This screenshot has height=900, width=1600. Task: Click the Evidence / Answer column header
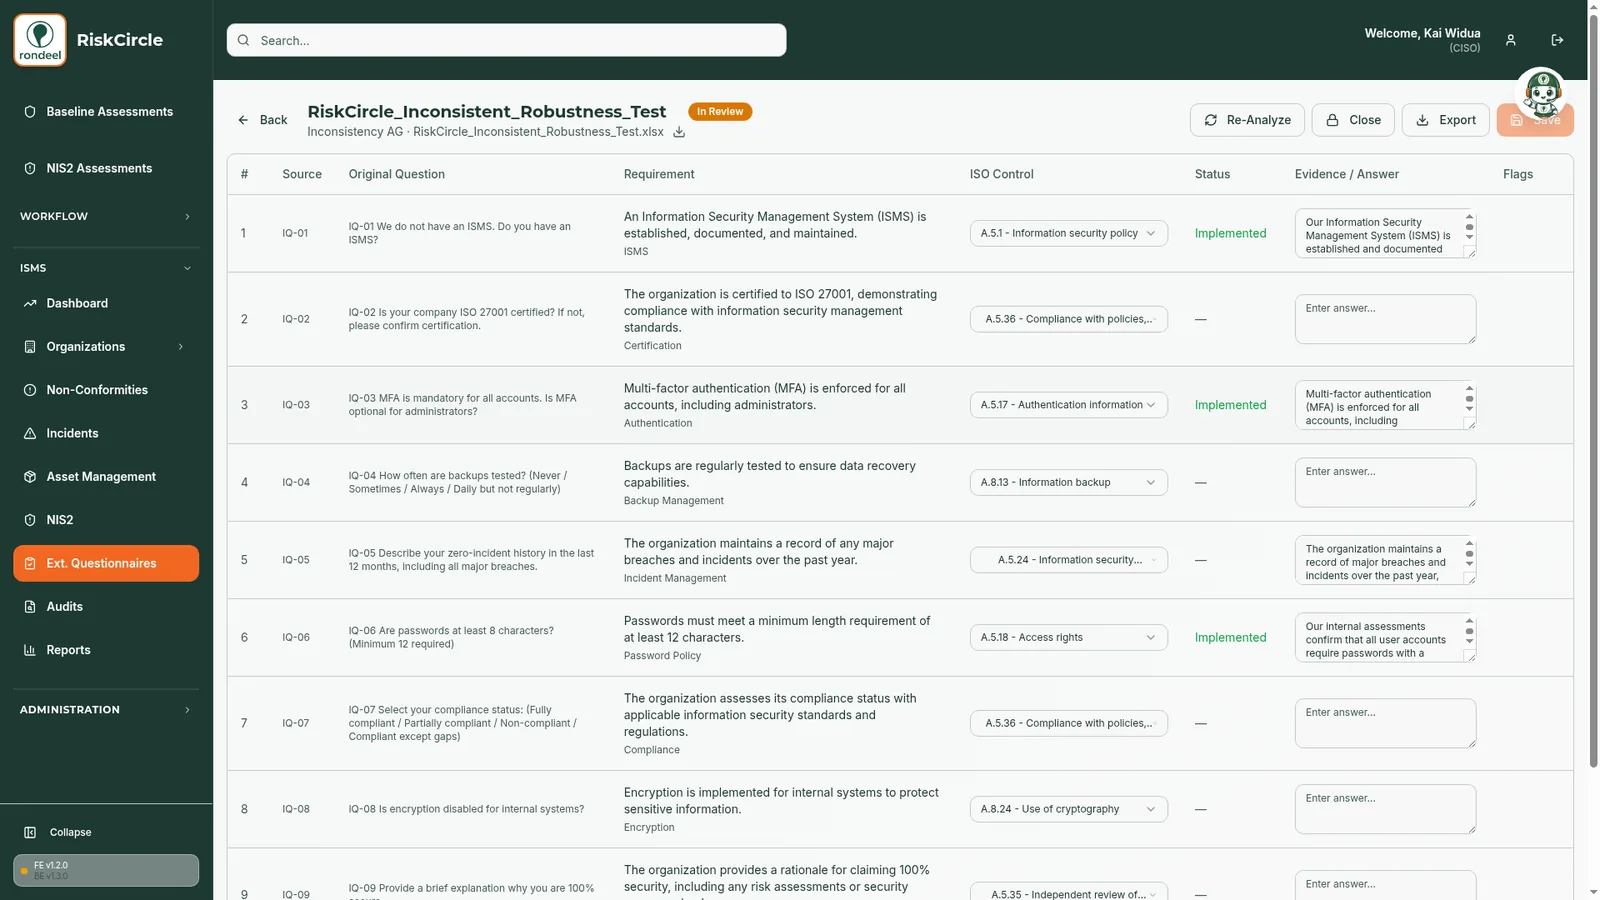tap(1346, 174)
